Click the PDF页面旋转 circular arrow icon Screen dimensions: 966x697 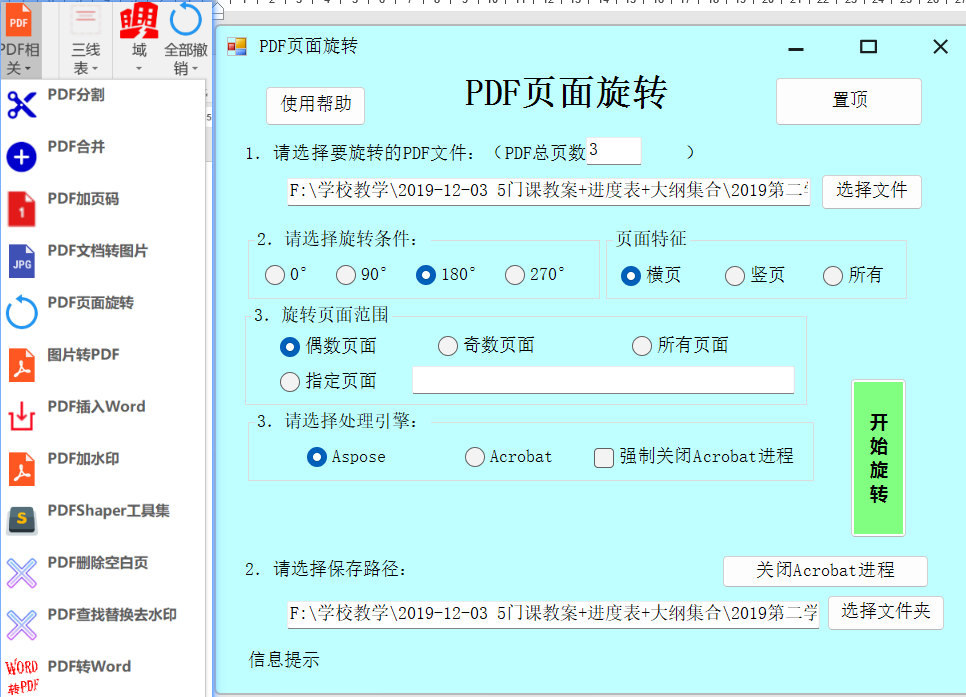tap(22, 312)
